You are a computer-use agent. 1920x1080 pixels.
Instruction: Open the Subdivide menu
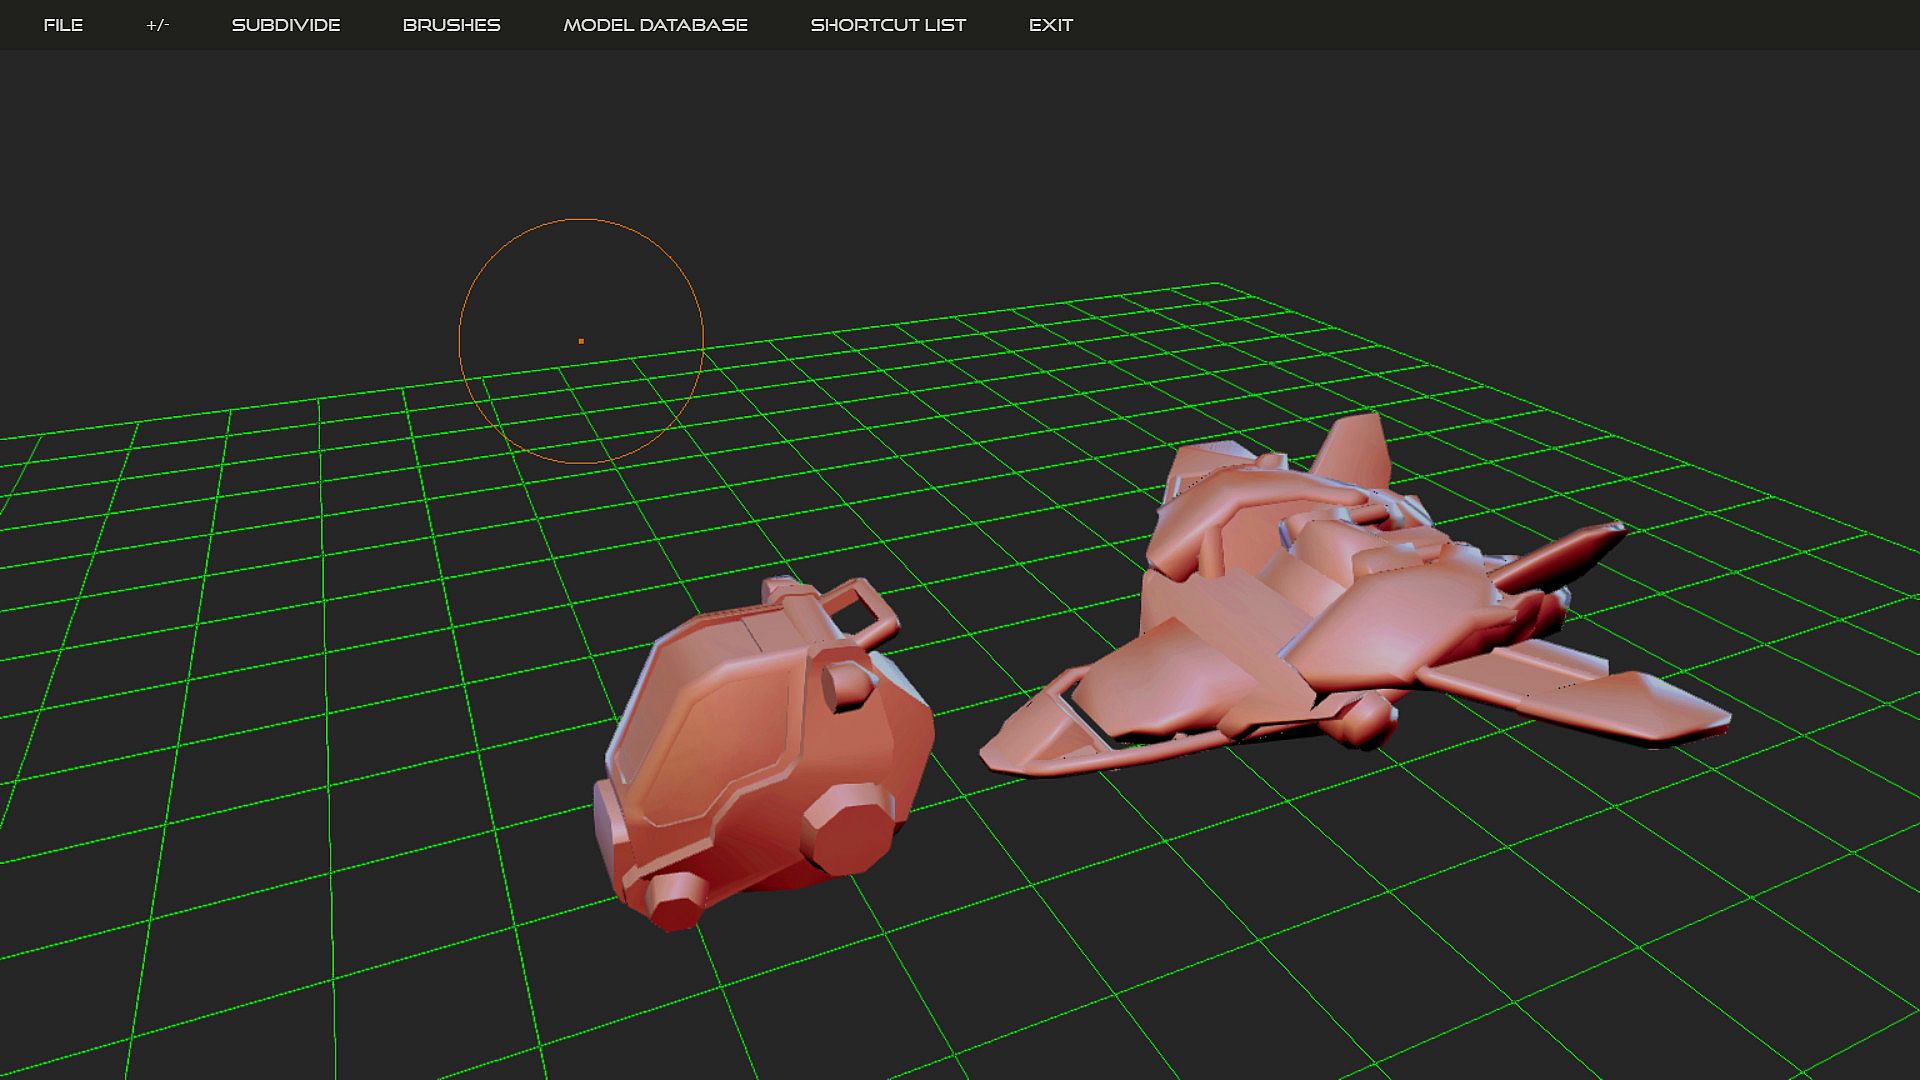pos(286,25)
